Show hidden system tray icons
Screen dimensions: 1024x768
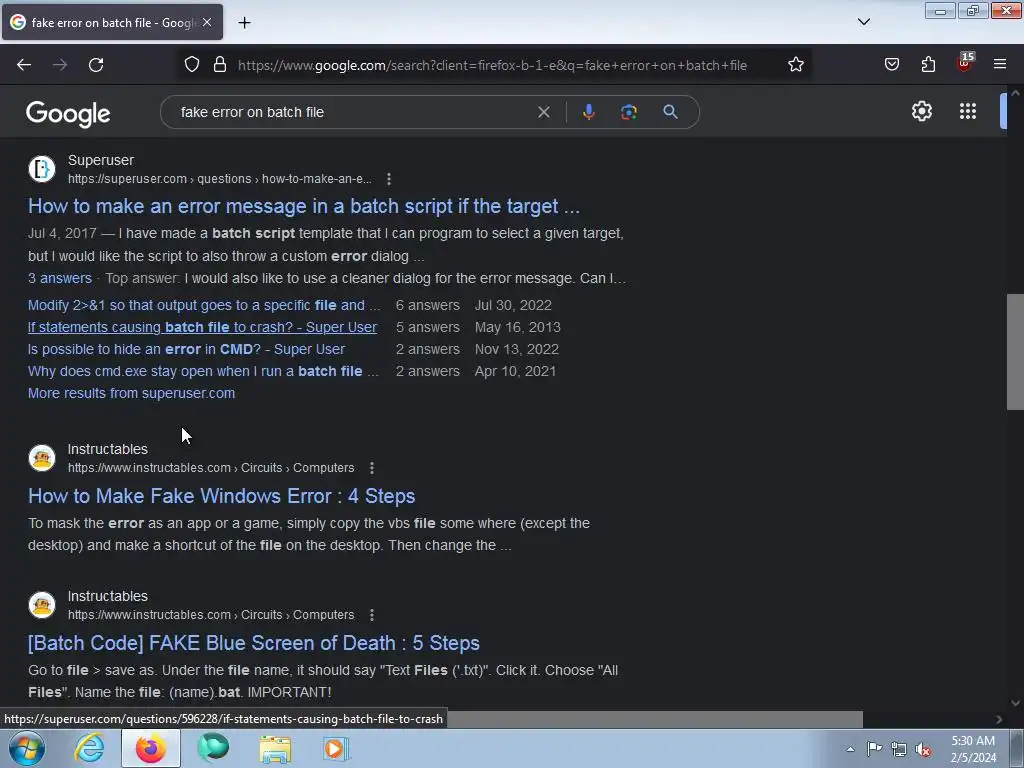click(850, 749)
